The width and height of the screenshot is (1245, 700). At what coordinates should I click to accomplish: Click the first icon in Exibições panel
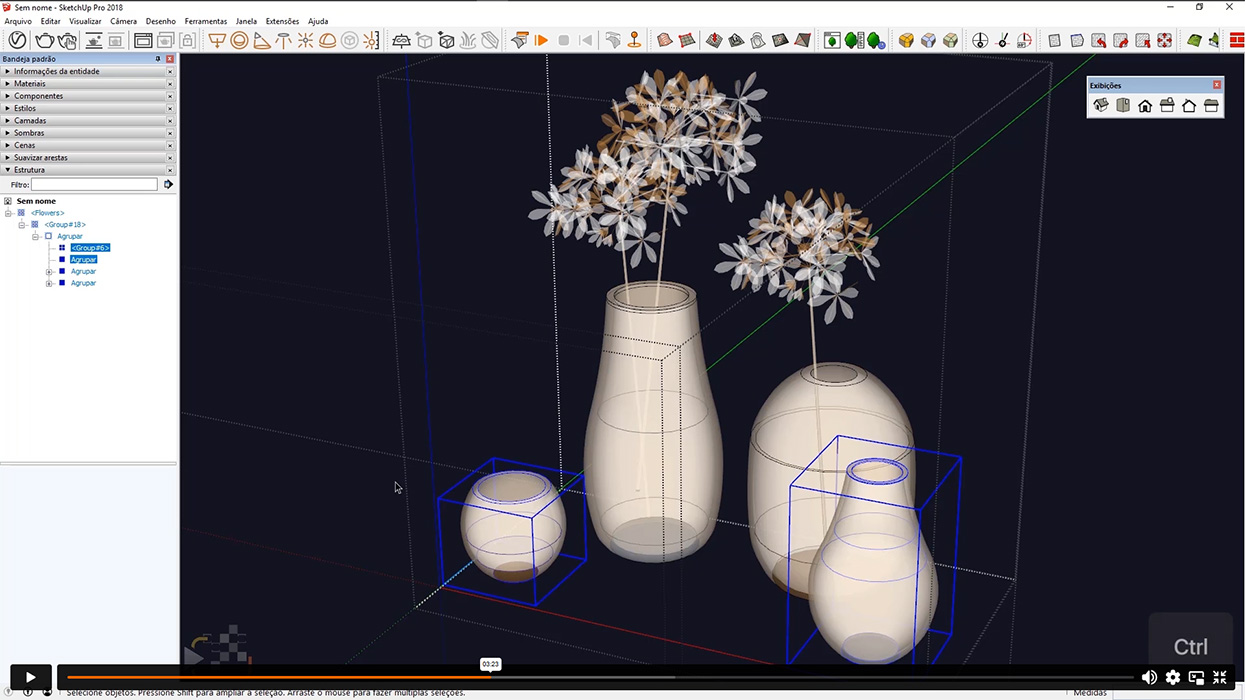pos(1101,105)
